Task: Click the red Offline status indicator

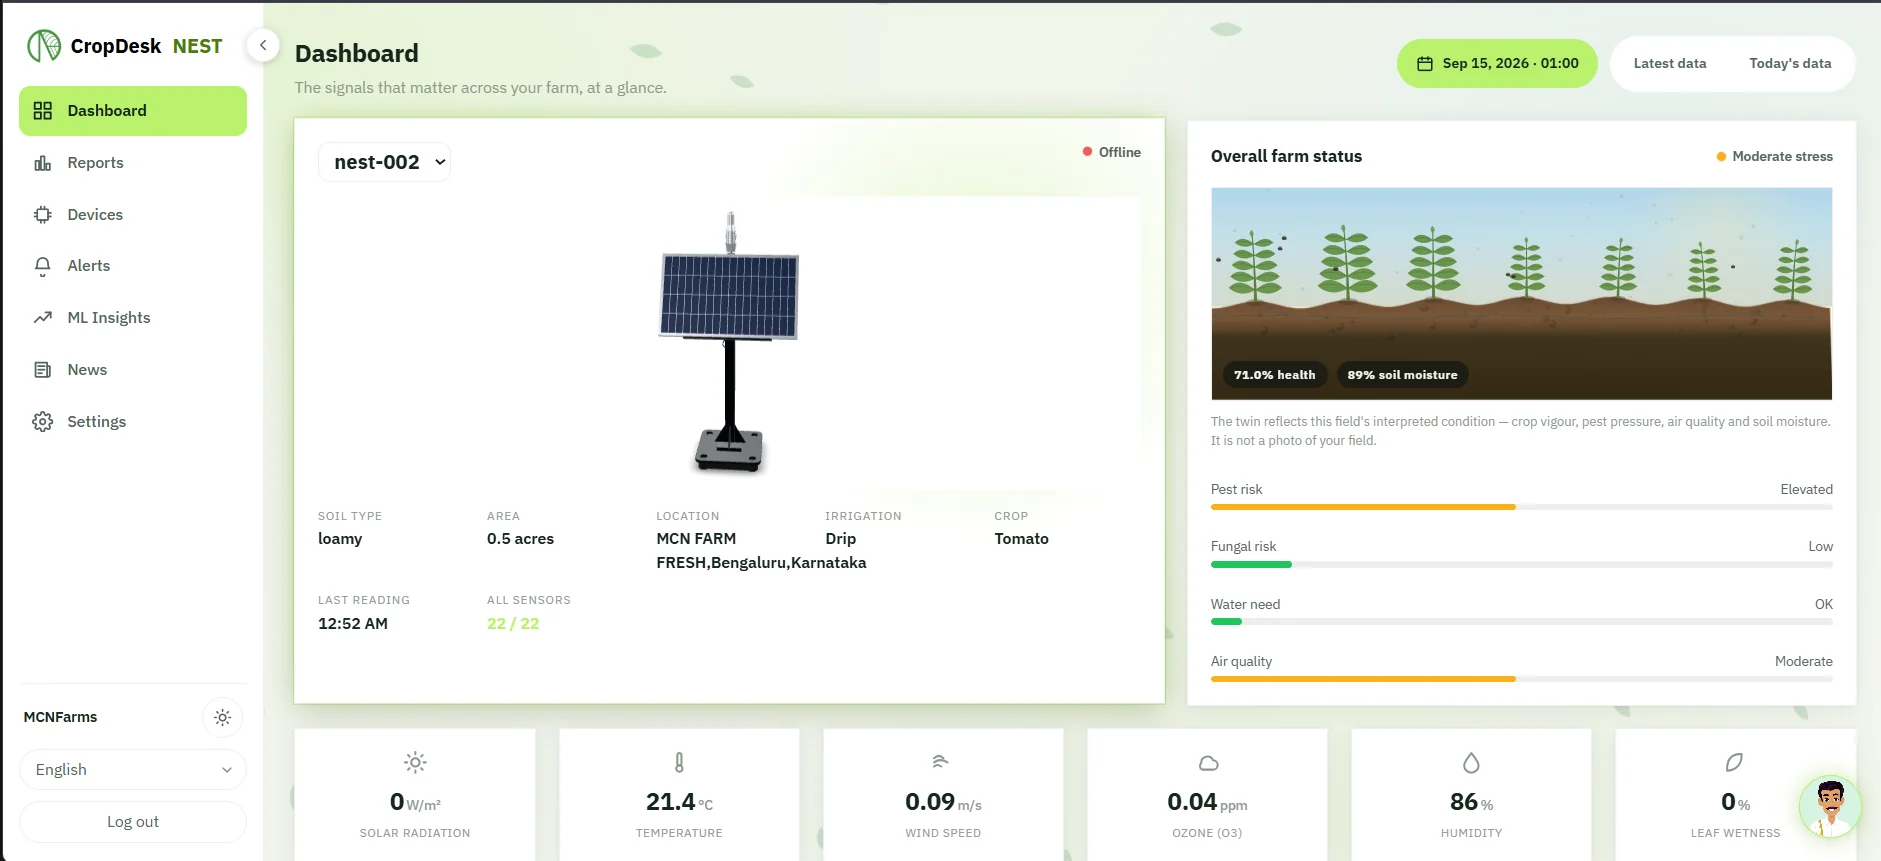Action: point(1111,152)
